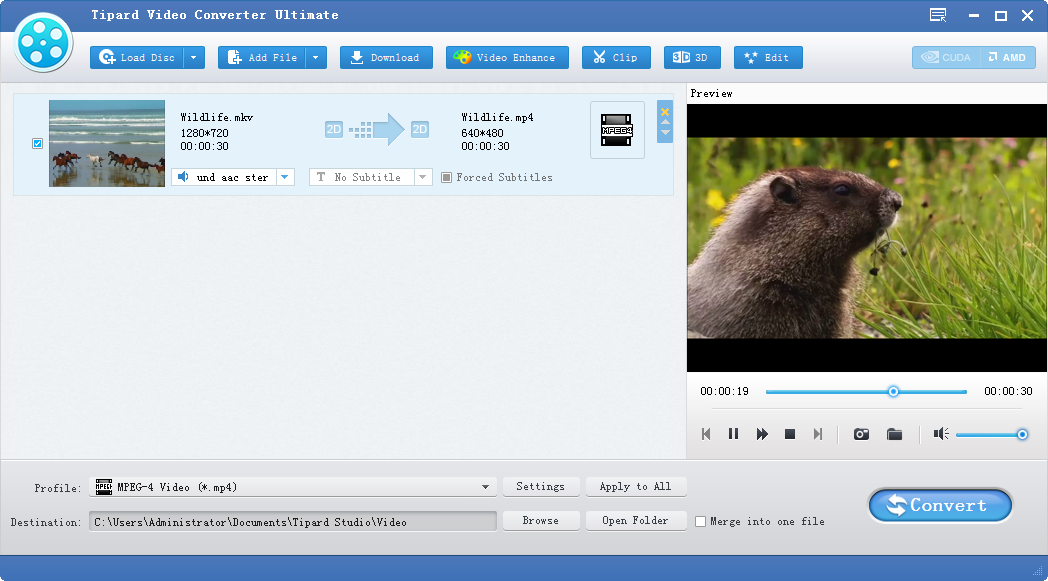Open the Clip tool

coord(616,58)
